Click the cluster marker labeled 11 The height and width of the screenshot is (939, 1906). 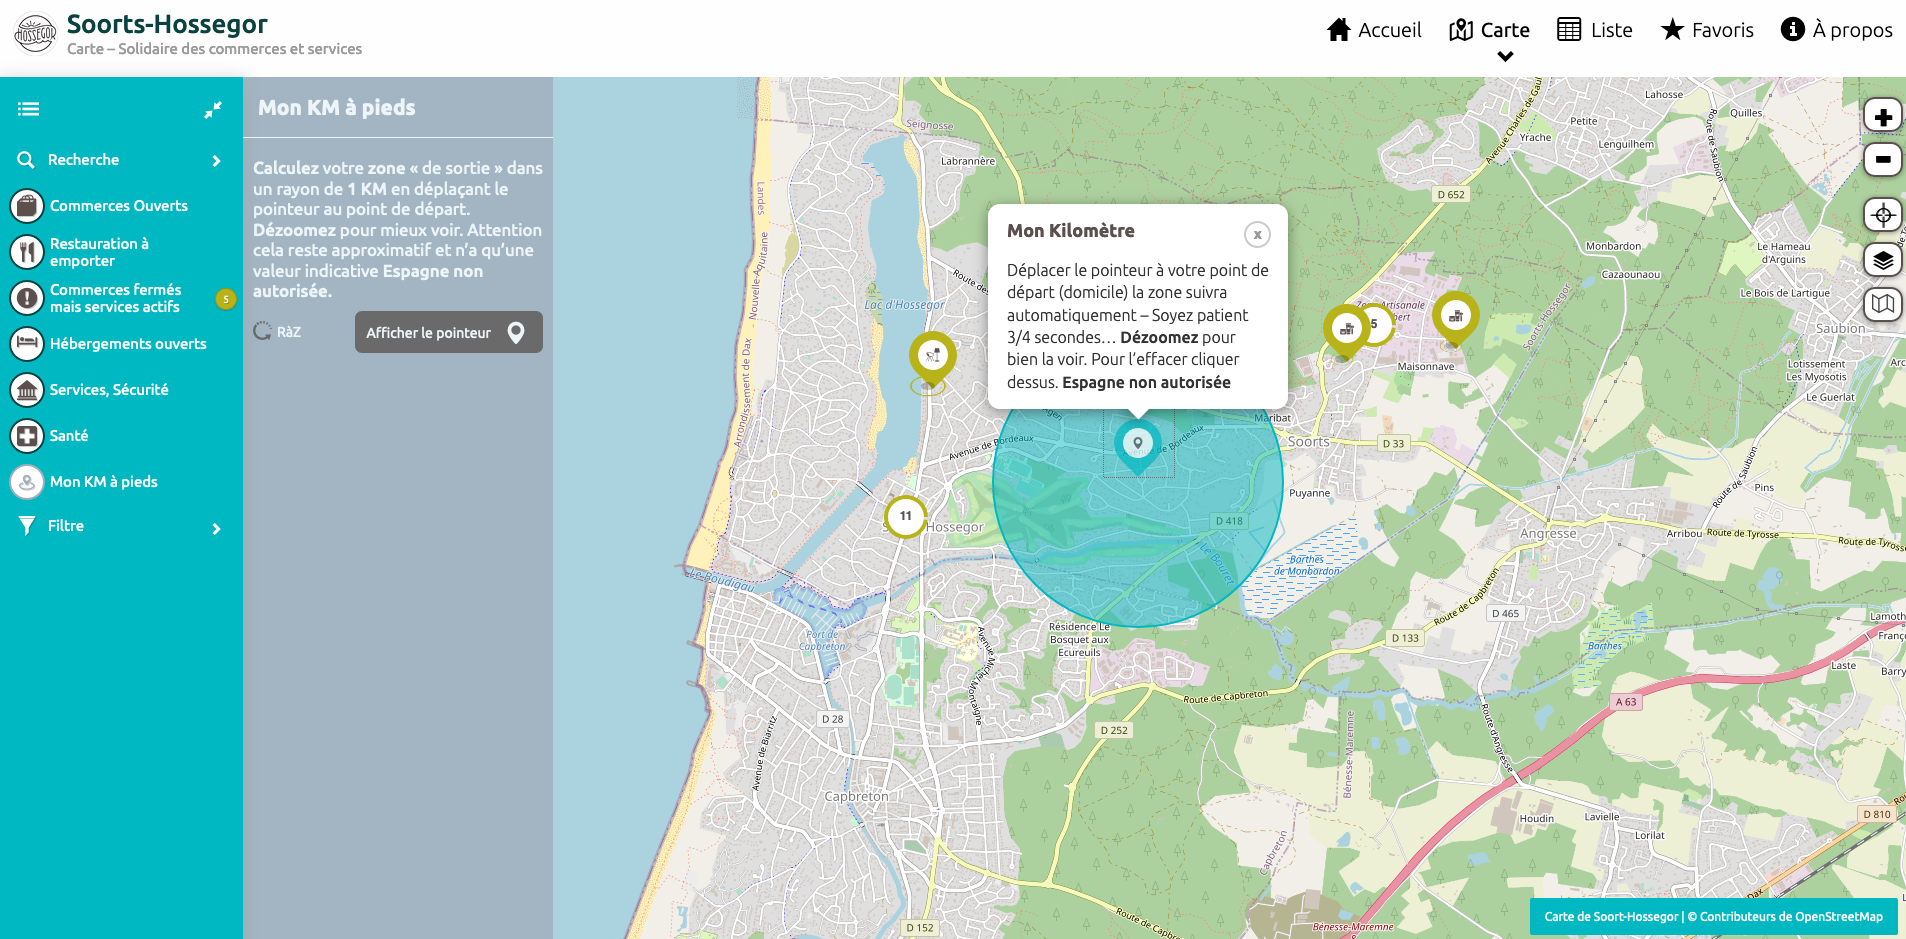point(905,517)
